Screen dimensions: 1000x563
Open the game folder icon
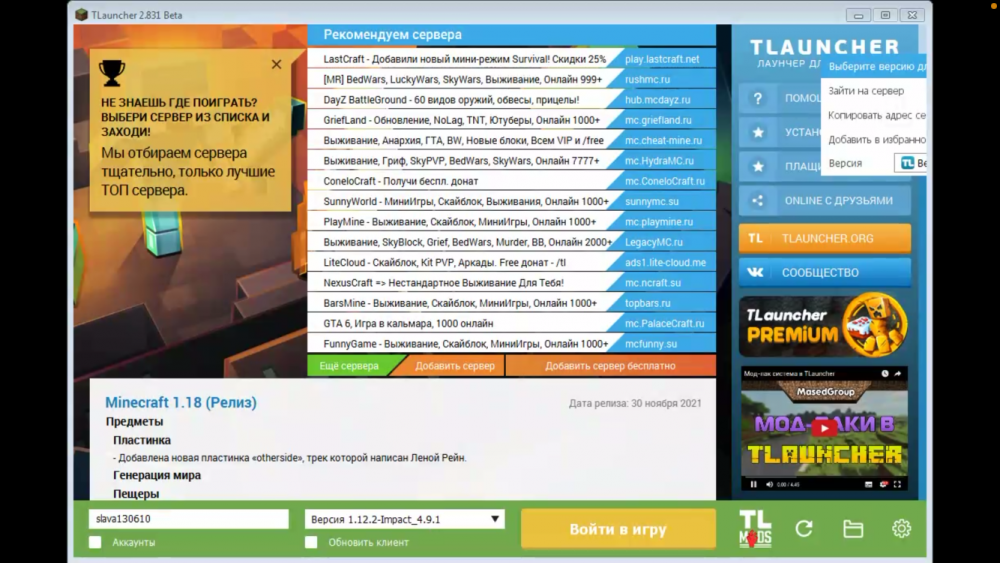853,529
